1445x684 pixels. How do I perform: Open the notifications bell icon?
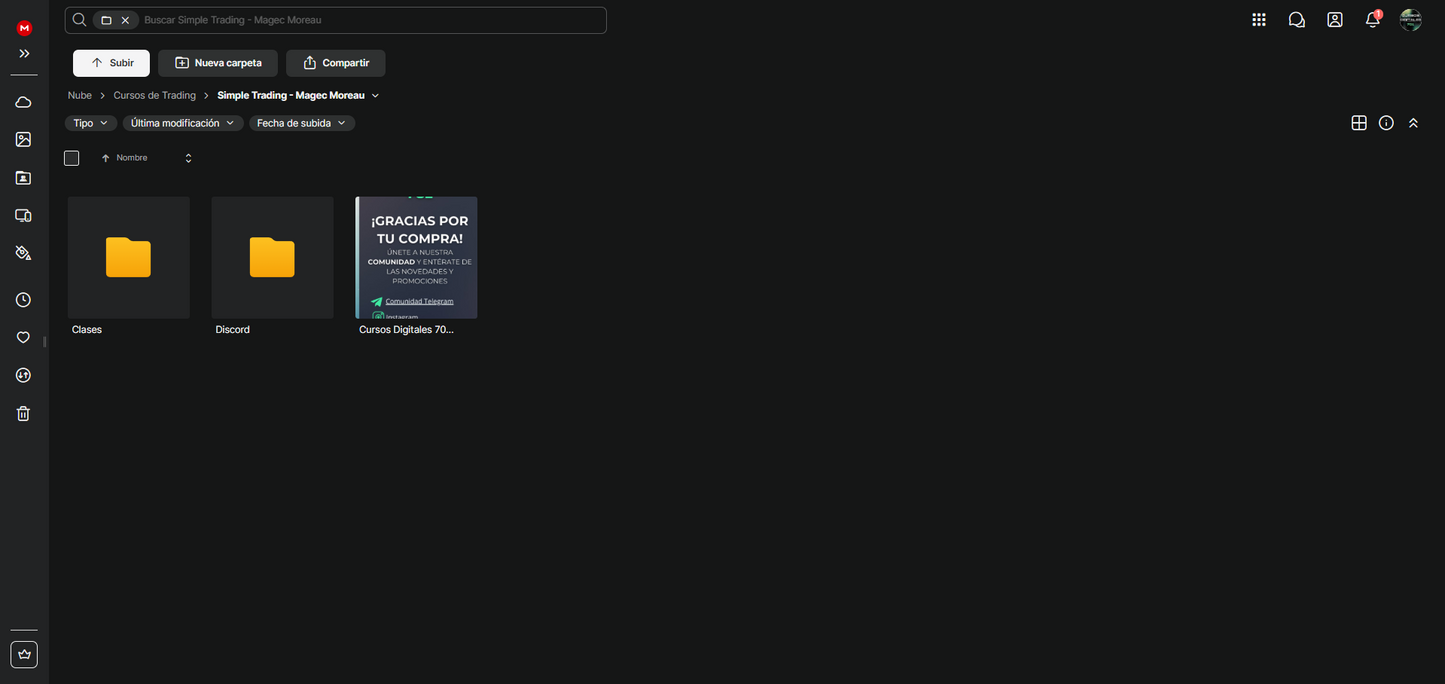point(1372,20)
